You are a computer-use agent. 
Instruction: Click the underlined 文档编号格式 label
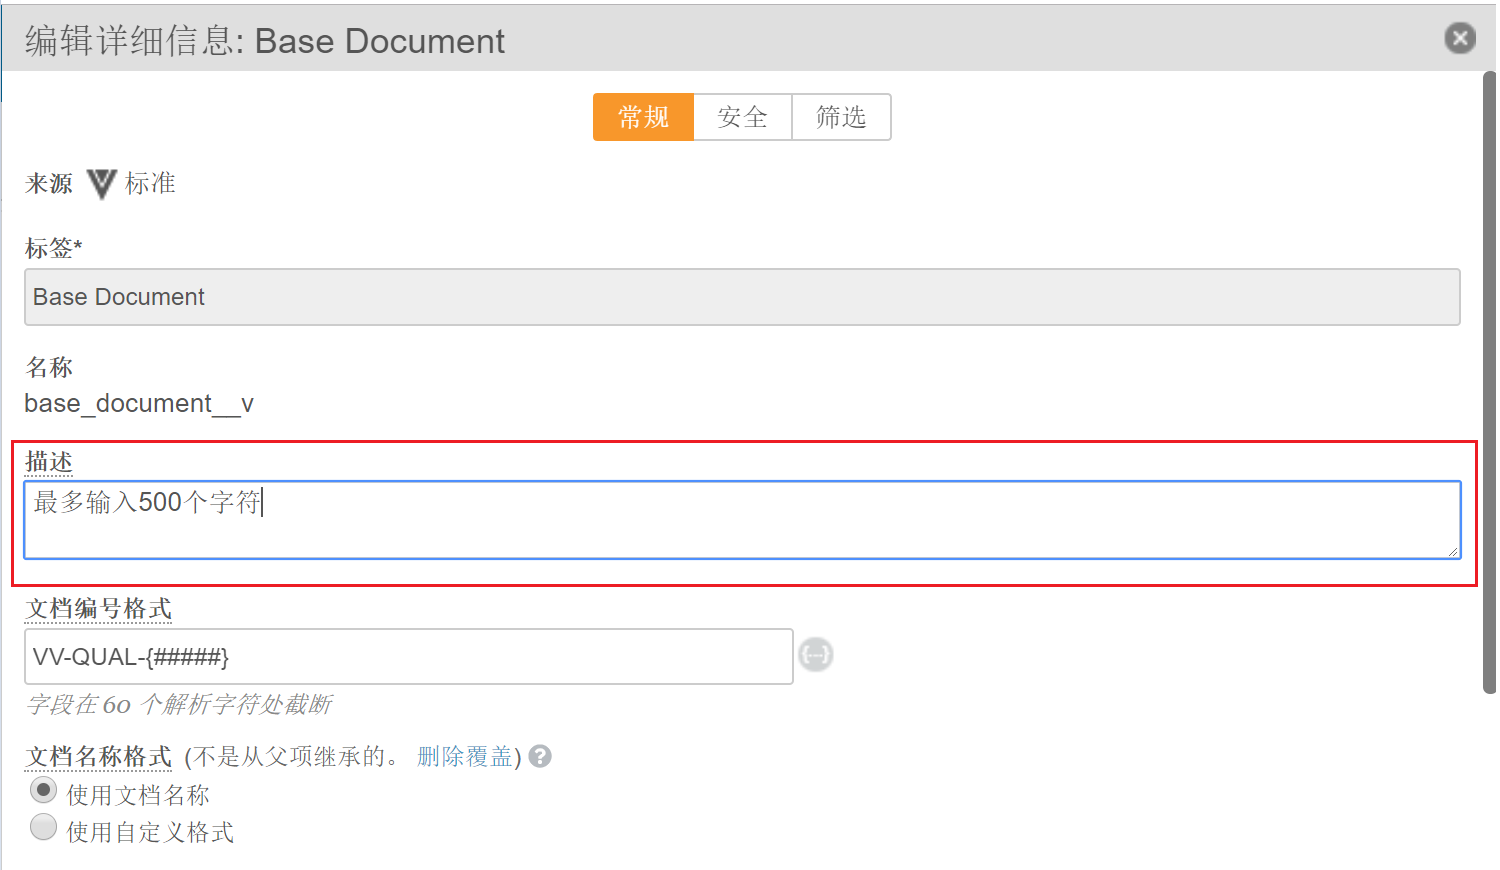pyautogui.click(x=98, y=609)
